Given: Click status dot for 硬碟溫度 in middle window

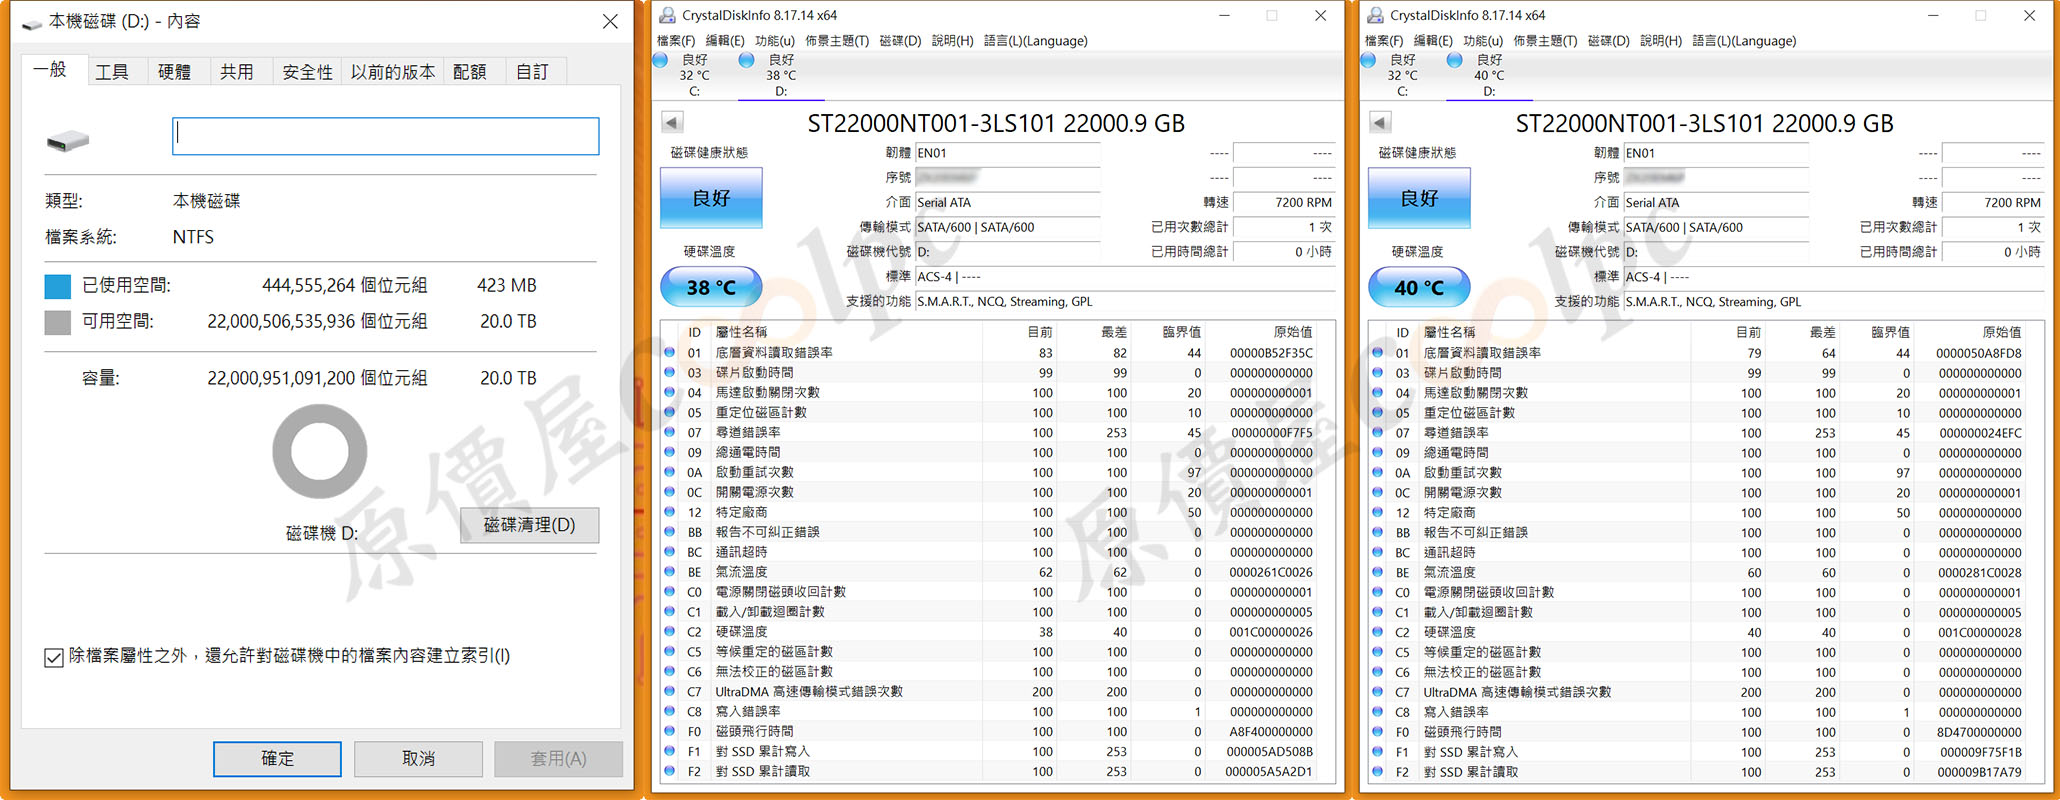Looking at the screenshot, I should [x=670, y=632].
